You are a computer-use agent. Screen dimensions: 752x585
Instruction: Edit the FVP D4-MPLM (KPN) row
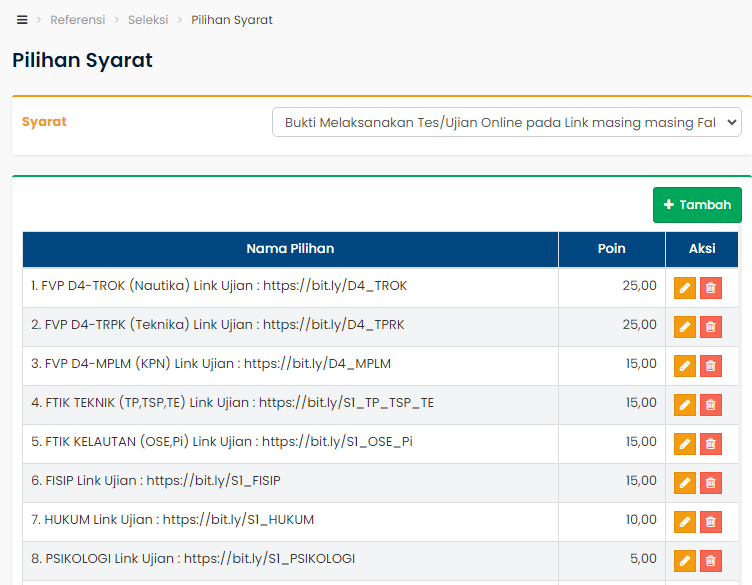(685, 366)
